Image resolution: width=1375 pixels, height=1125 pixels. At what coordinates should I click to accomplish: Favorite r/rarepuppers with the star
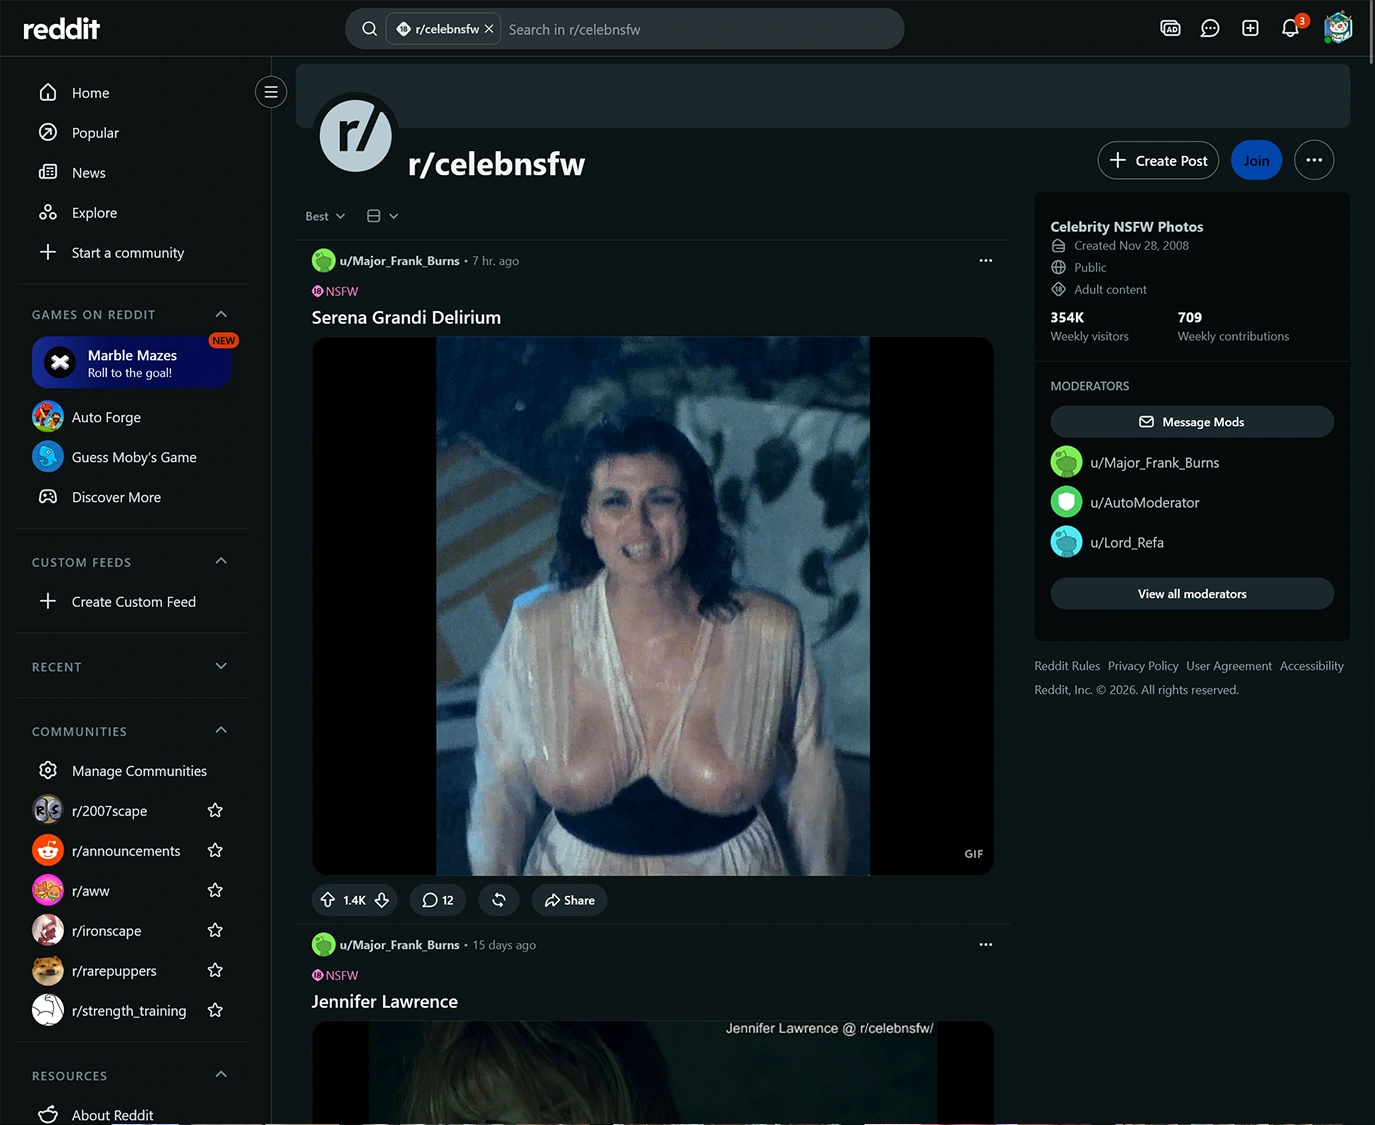pos(215,970)
